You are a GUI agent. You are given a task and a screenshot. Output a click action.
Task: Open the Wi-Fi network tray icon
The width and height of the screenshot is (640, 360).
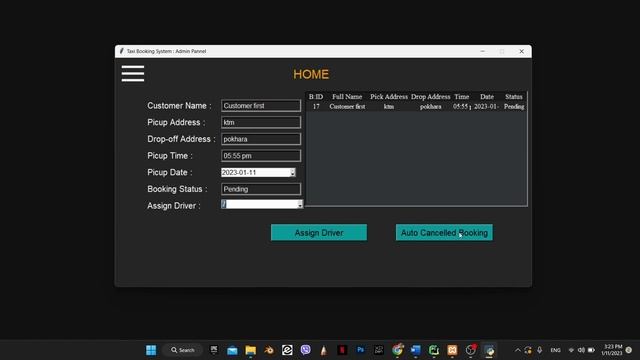point(571,350)
